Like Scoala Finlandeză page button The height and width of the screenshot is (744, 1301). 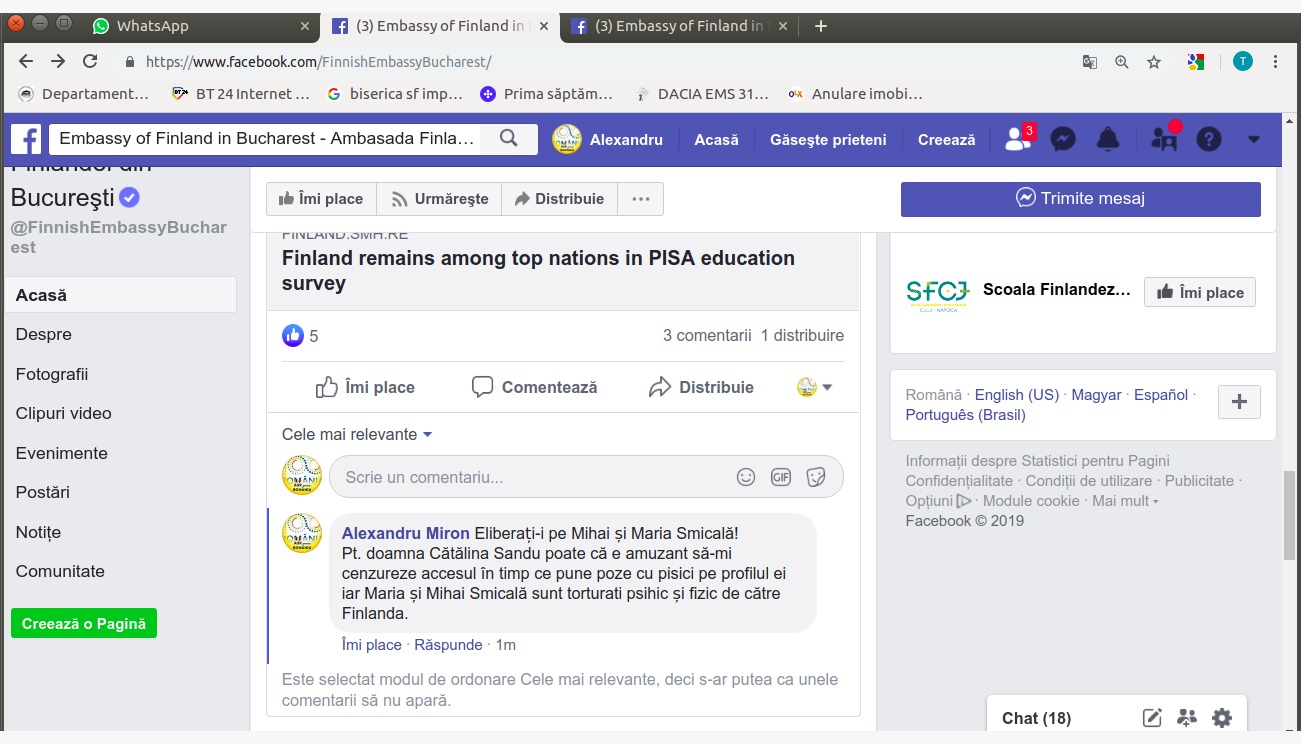click(x=1200, y=292)
